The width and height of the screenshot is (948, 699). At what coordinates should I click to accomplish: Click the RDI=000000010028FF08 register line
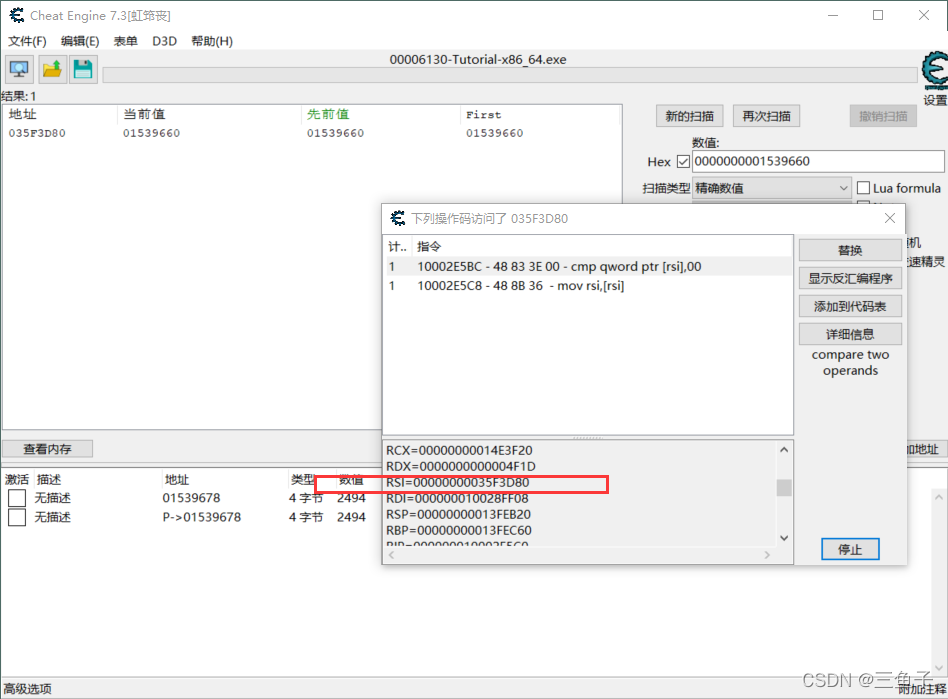point(457,498)
